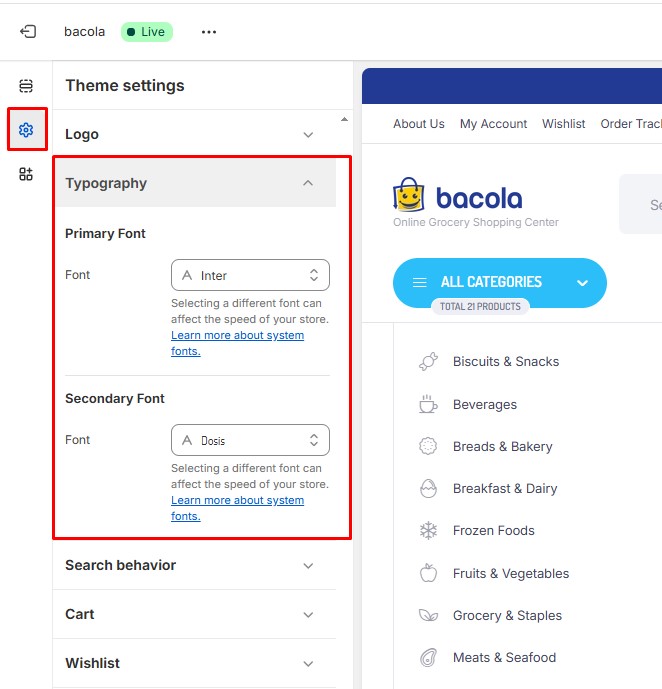The width and height of the screenshot is (662, 689).
Task: Open the Sections sidebar icon
Action: pyautogui.click(x=26, y=86)
